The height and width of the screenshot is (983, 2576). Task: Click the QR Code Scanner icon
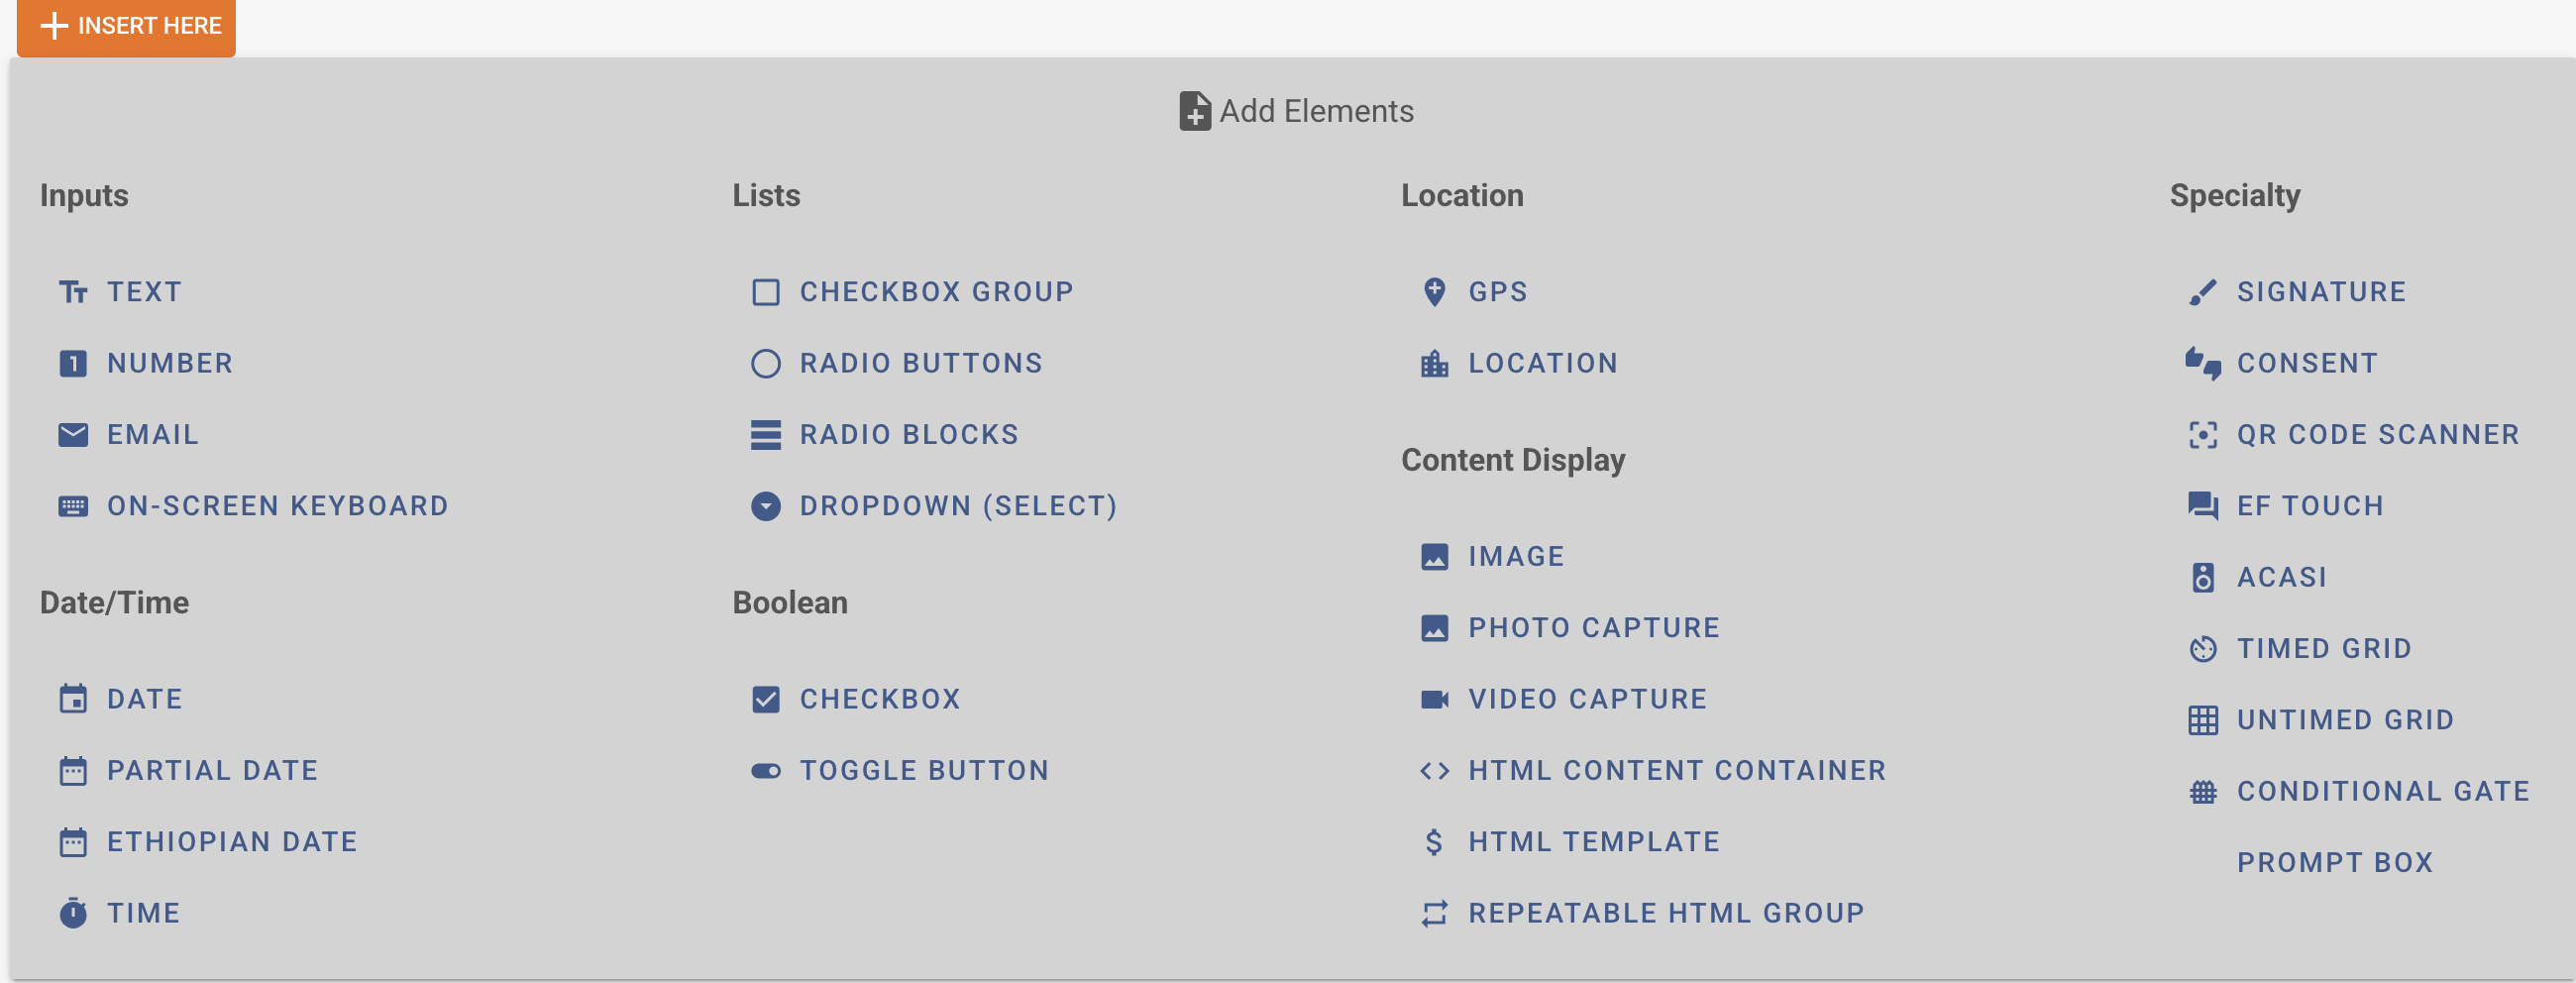(2202, 435)
